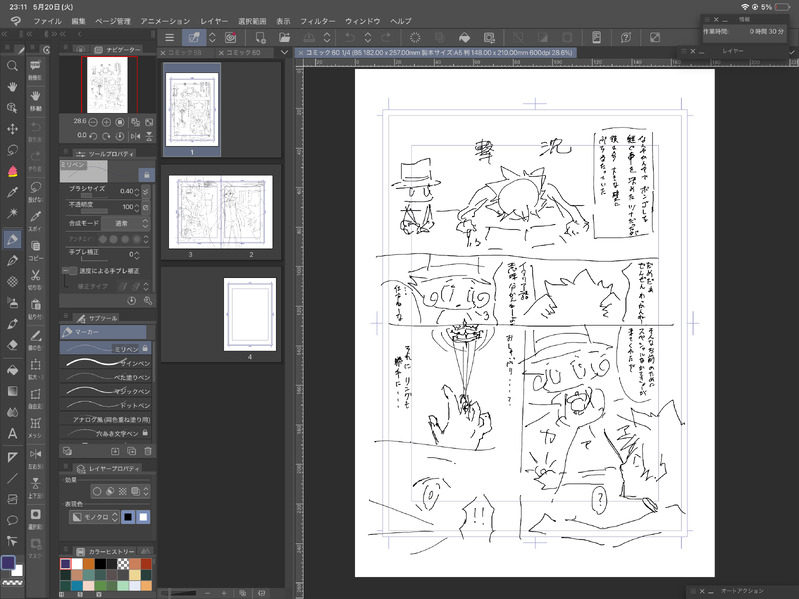Screen dimensions: 799x599
Task: Click the Fill icon in the command bar
Action: coord(464,37)
